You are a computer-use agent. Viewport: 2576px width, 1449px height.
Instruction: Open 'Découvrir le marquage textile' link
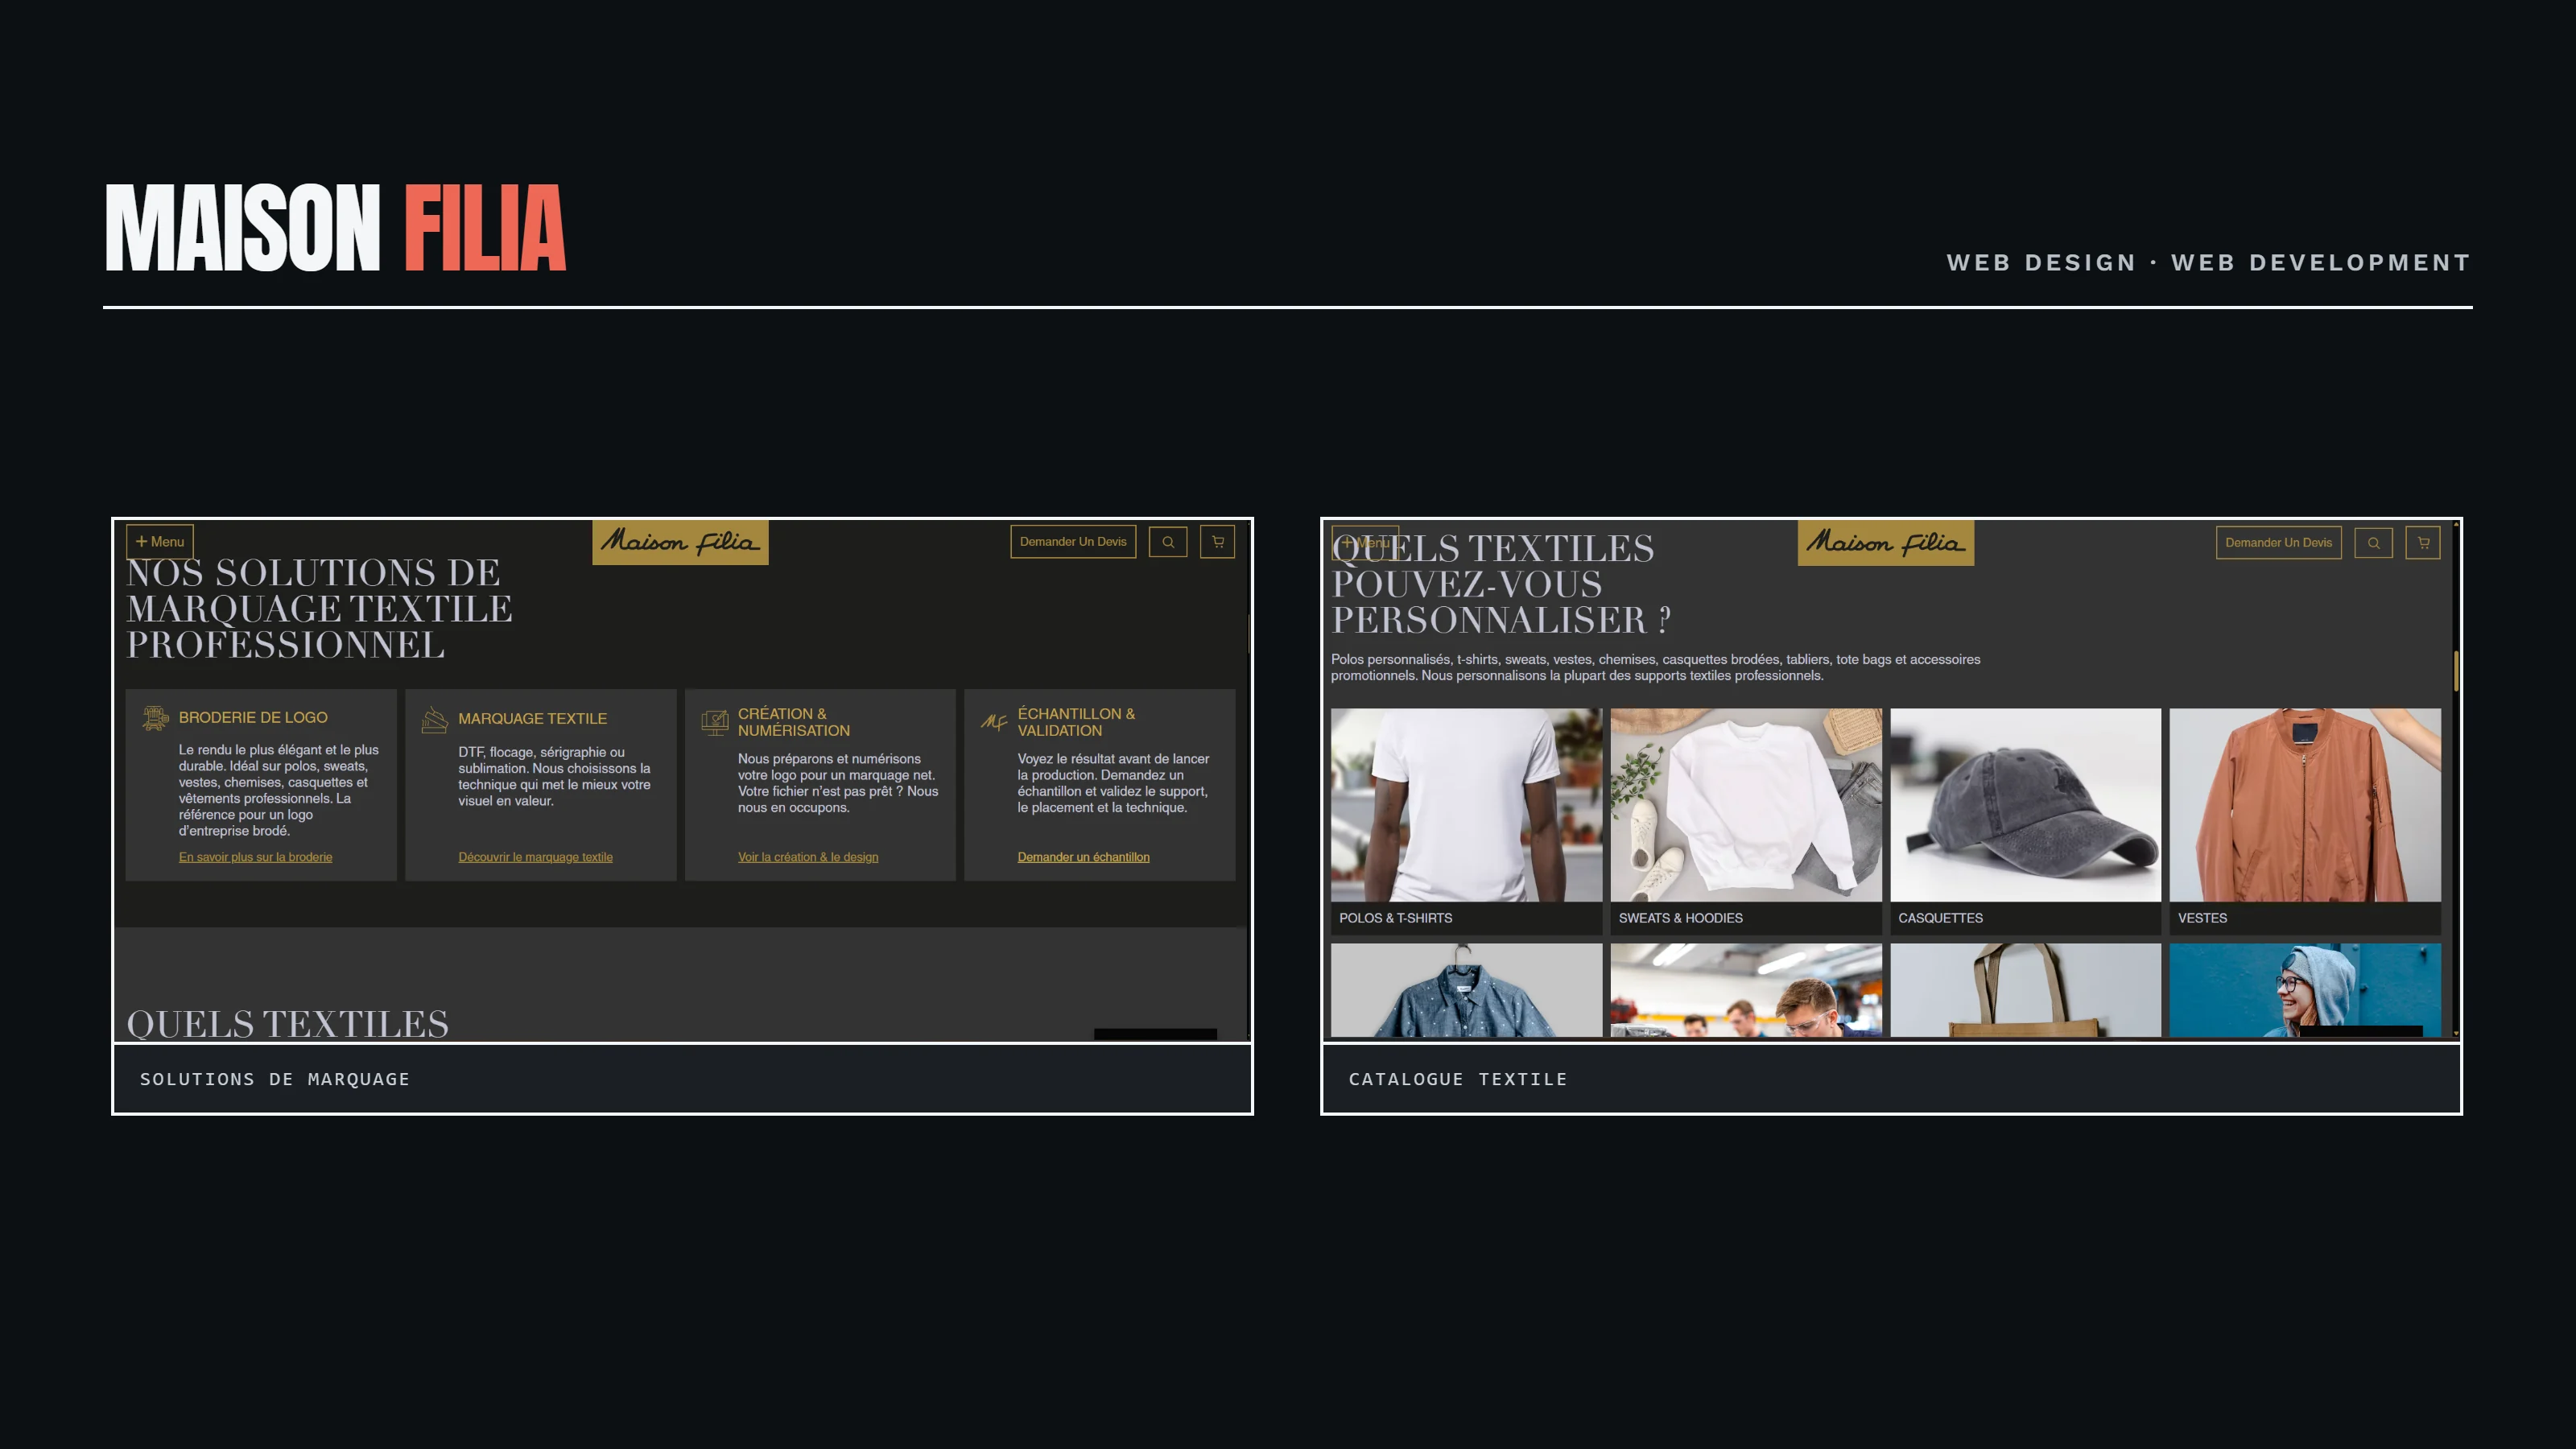tap(535, 857)
